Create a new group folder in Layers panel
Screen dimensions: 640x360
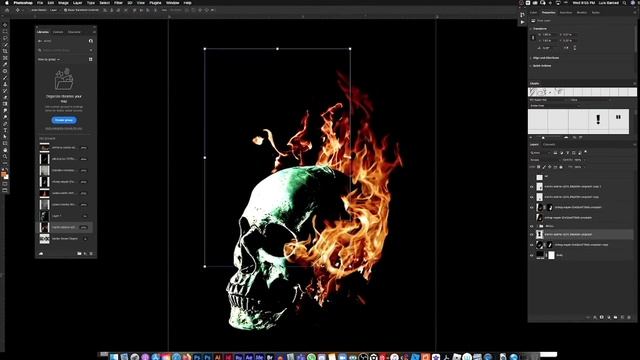coord(616,317)
